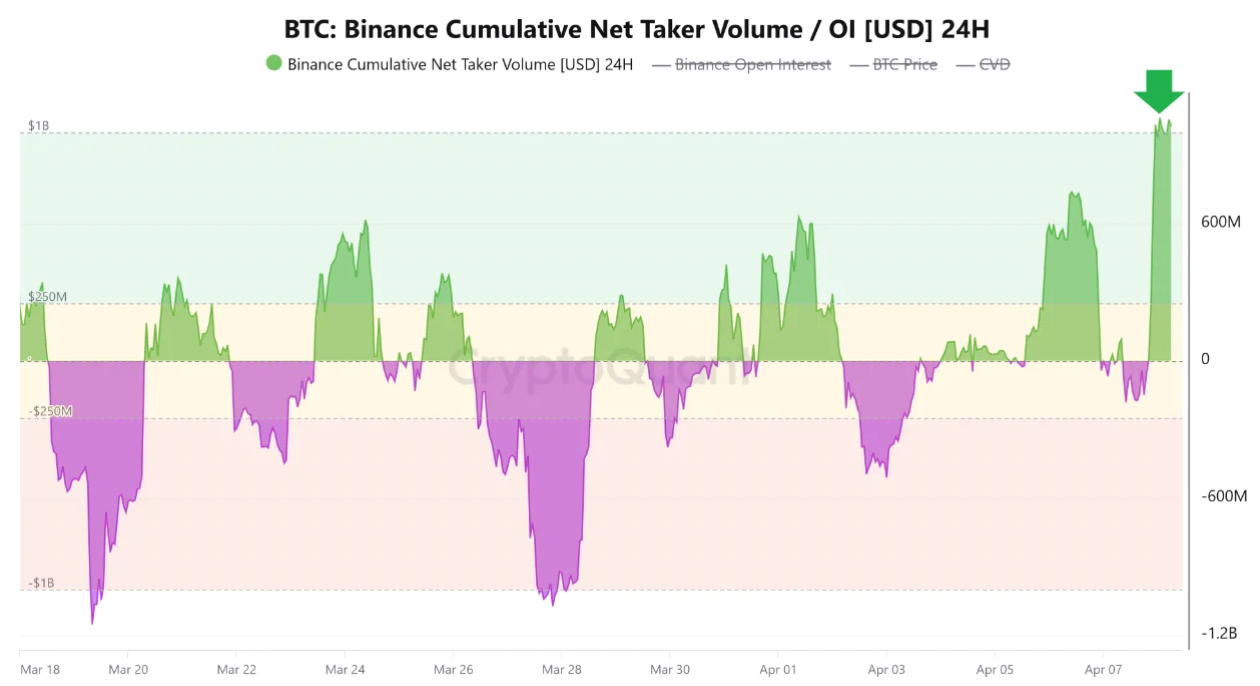Click the line marker beside Binance Open Interest

coord(661,65)
